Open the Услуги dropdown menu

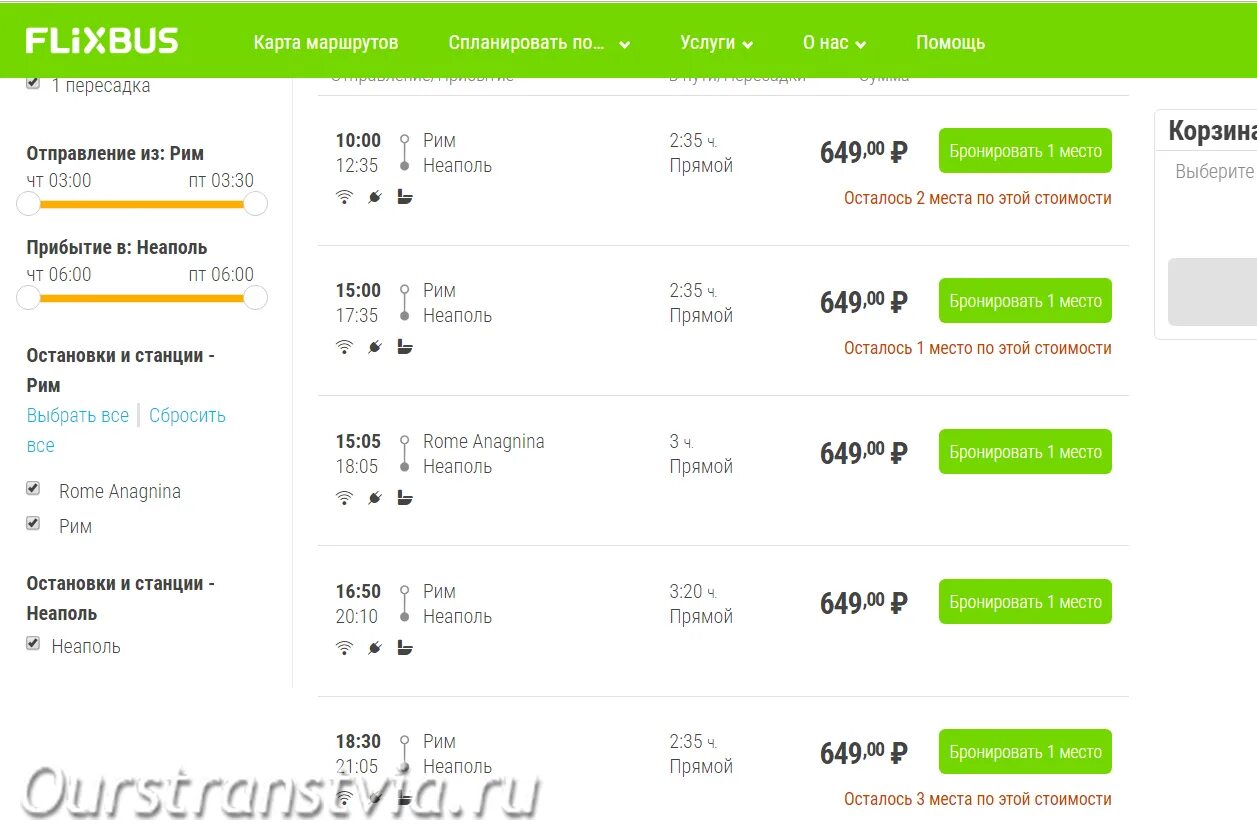tap(716, 43)
